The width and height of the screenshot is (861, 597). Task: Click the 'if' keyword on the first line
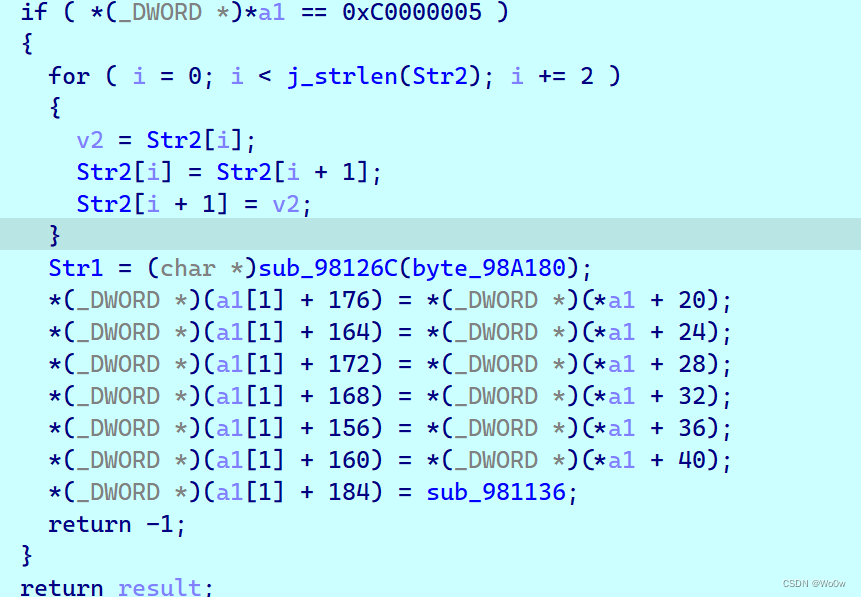point(34,12)
